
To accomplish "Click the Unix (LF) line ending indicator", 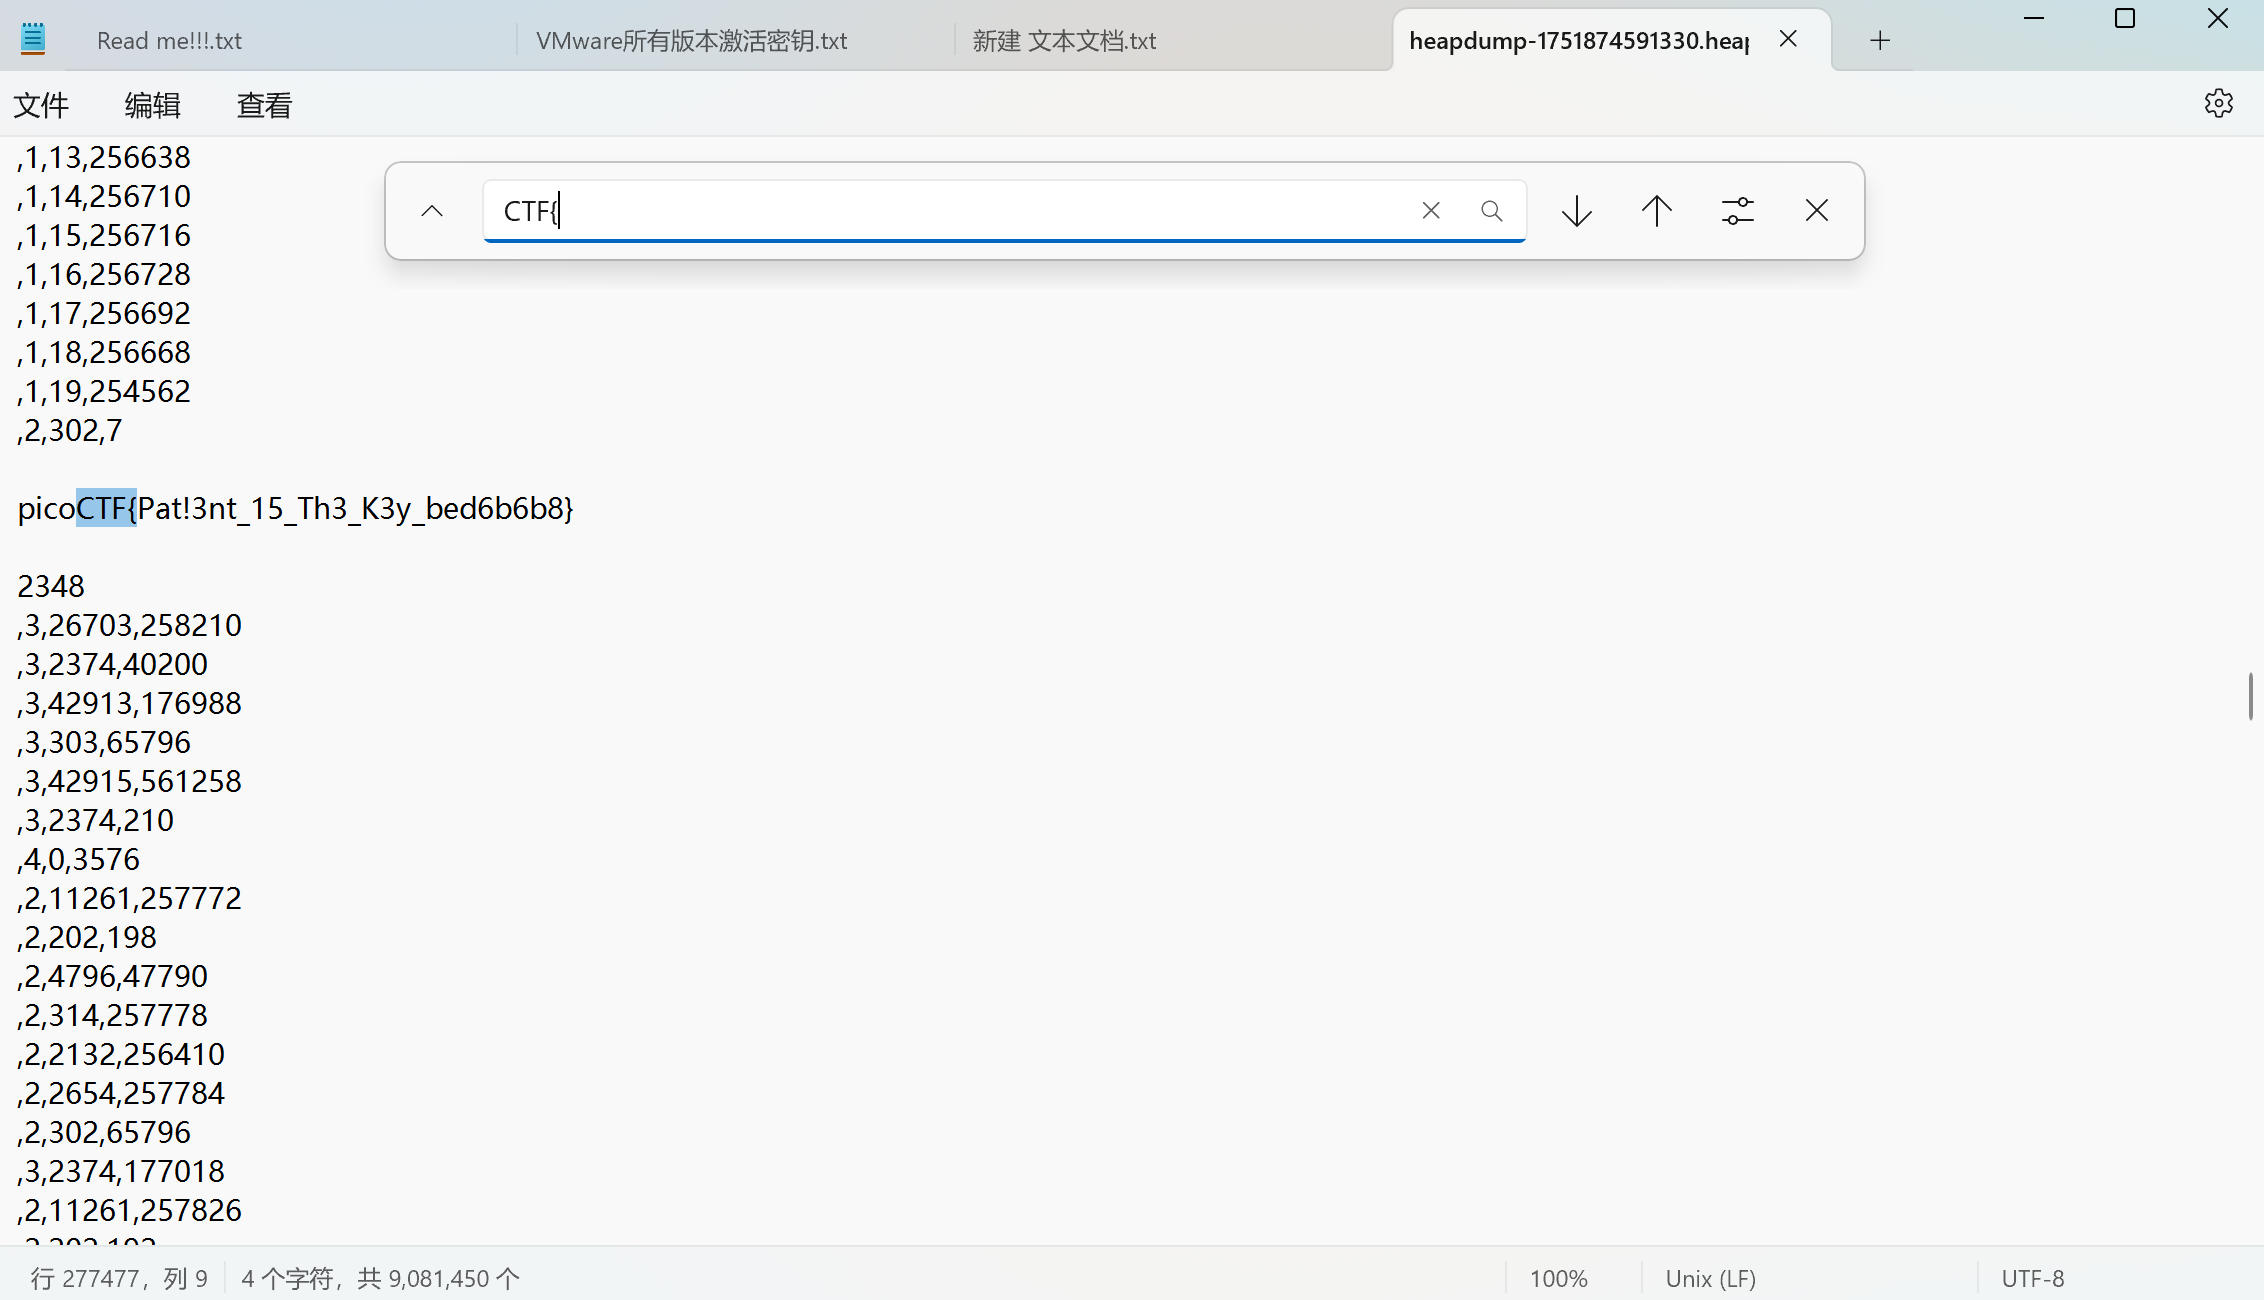I will (1710, 1278).
